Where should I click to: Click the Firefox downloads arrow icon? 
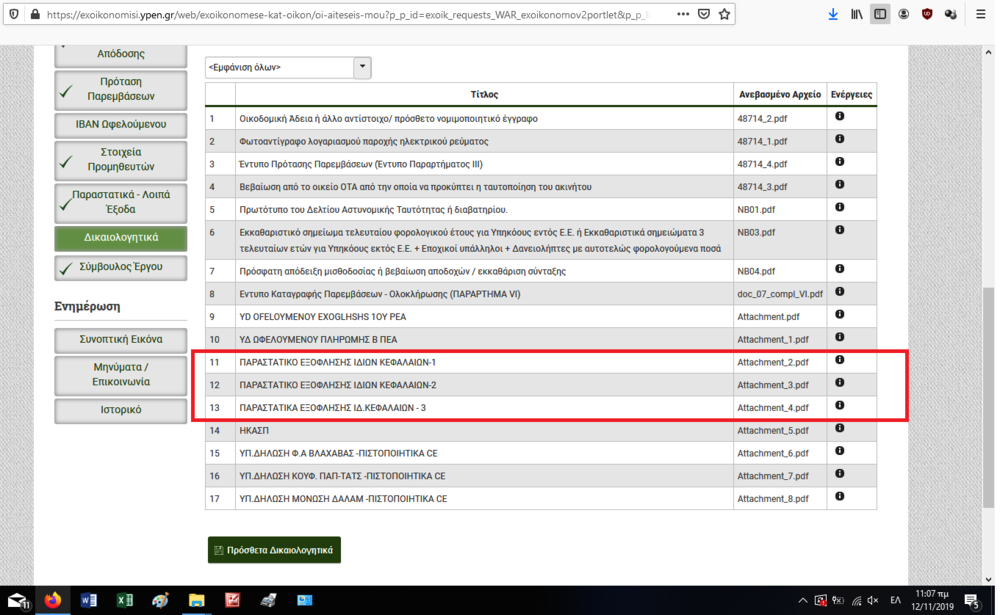833,15
